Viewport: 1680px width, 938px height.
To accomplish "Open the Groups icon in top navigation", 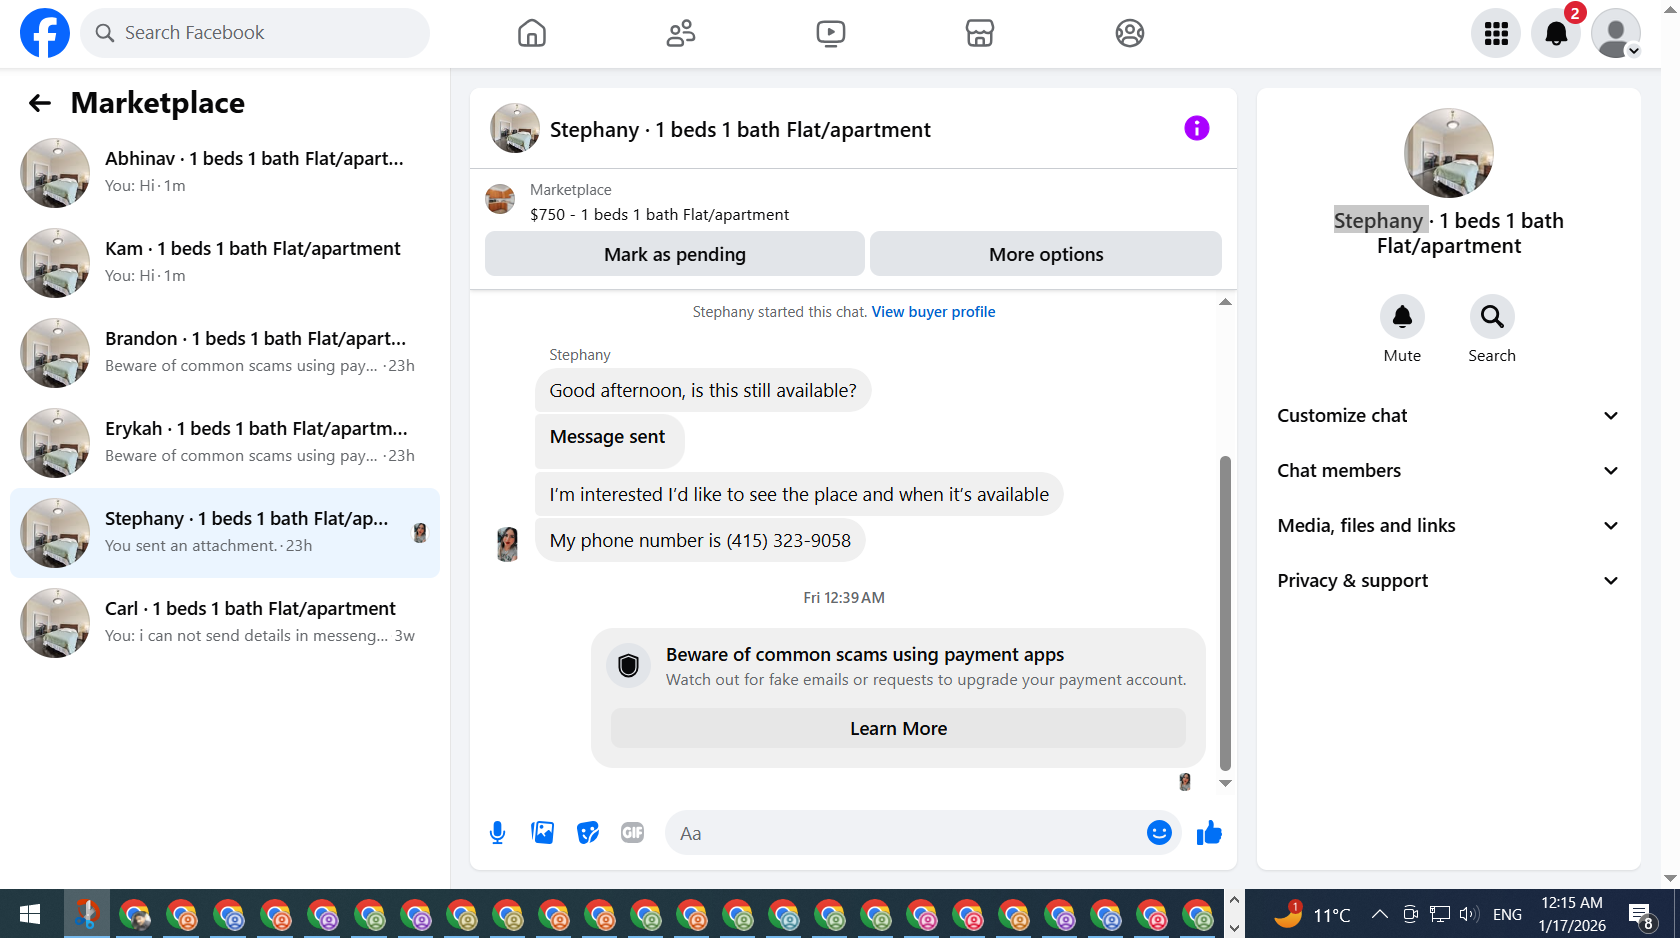I will click(1130, 33).
